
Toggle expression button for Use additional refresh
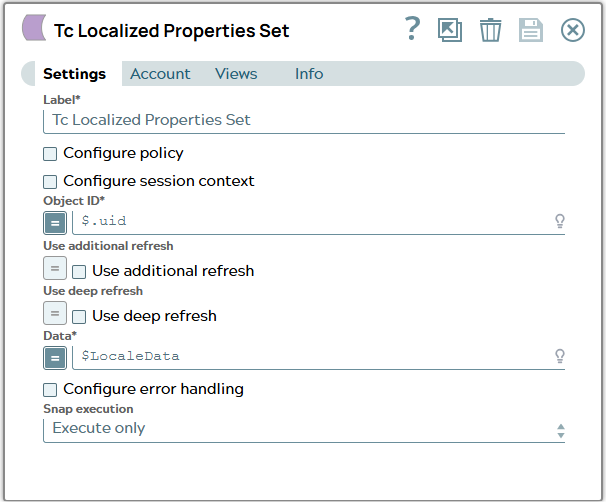[x=55, y=268]
